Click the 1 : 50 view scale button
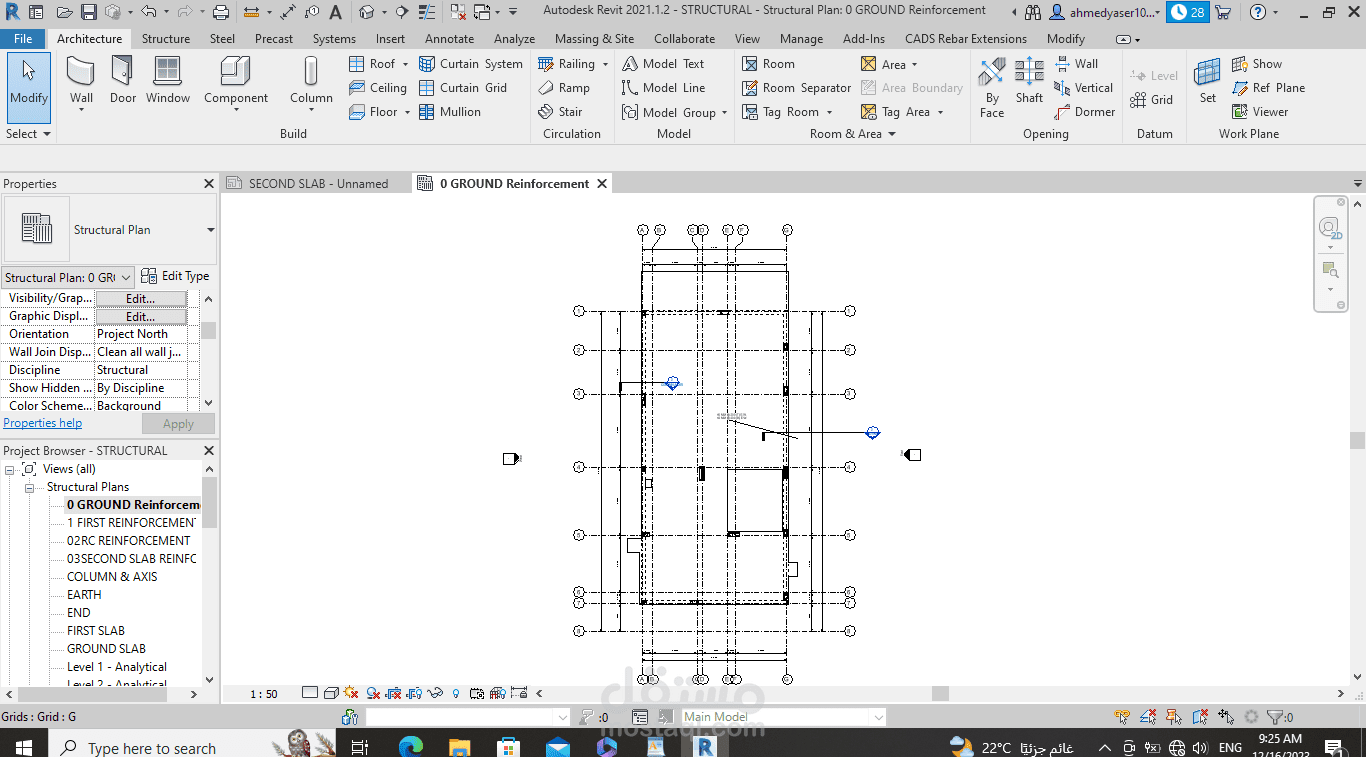Screen dimensions: 1366x757 pos(264,694)
